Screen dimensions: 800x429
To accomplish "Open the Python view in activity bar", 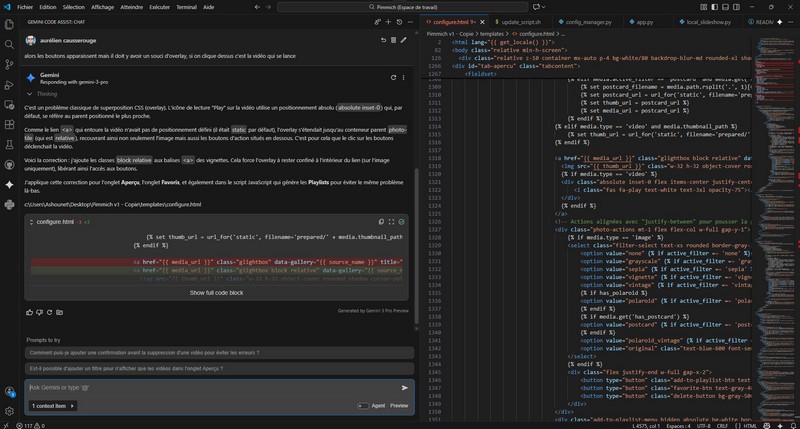I will click(9, 205).
